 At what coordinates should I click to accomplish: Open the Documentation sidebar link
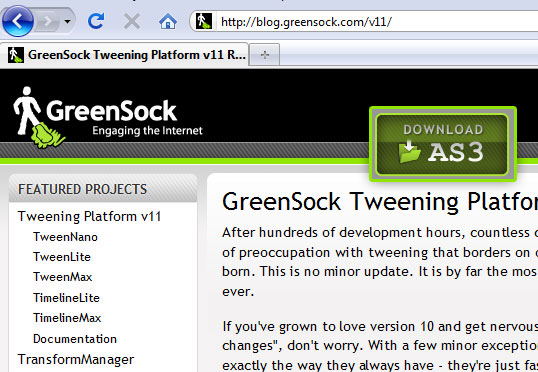[75, 339]
